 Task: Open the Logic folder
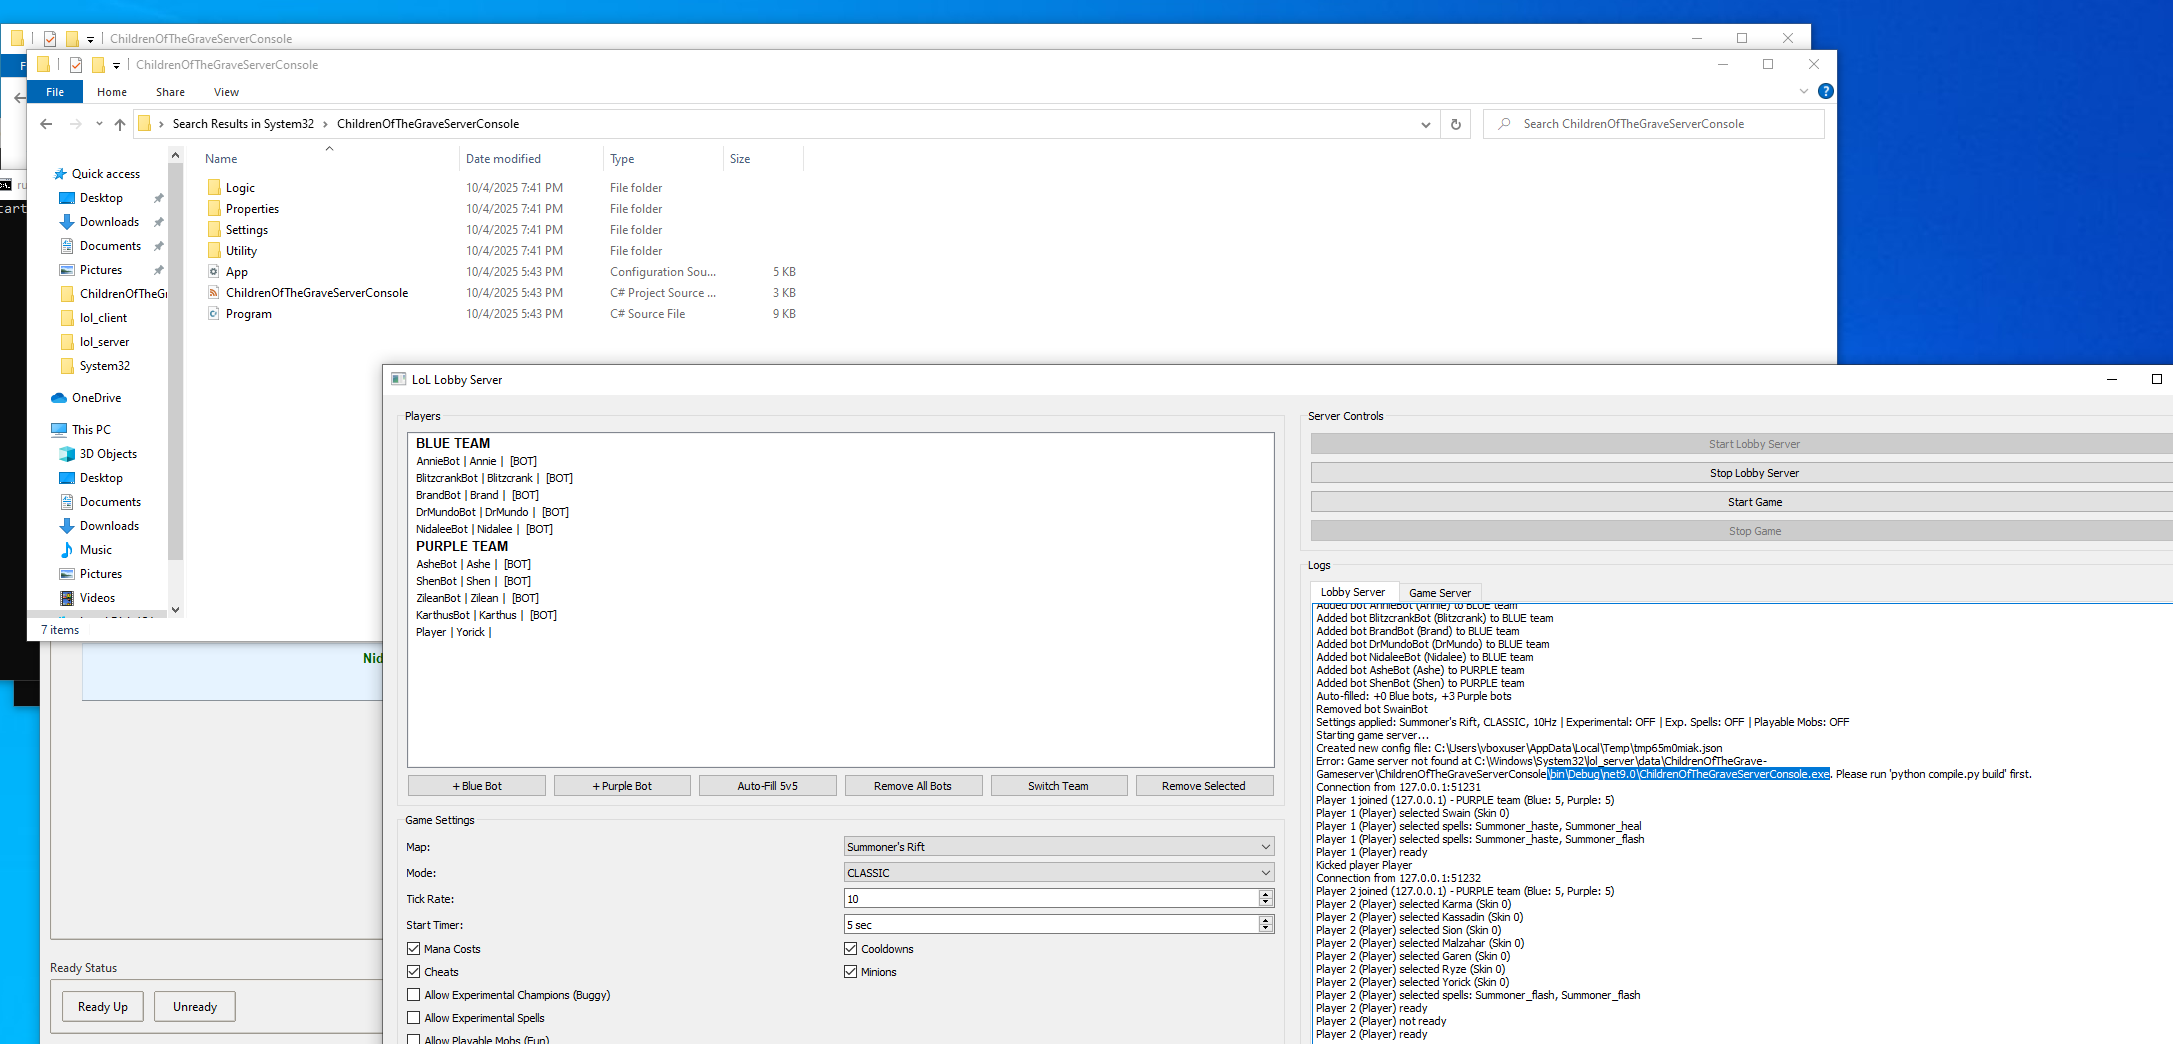[240, 188]
